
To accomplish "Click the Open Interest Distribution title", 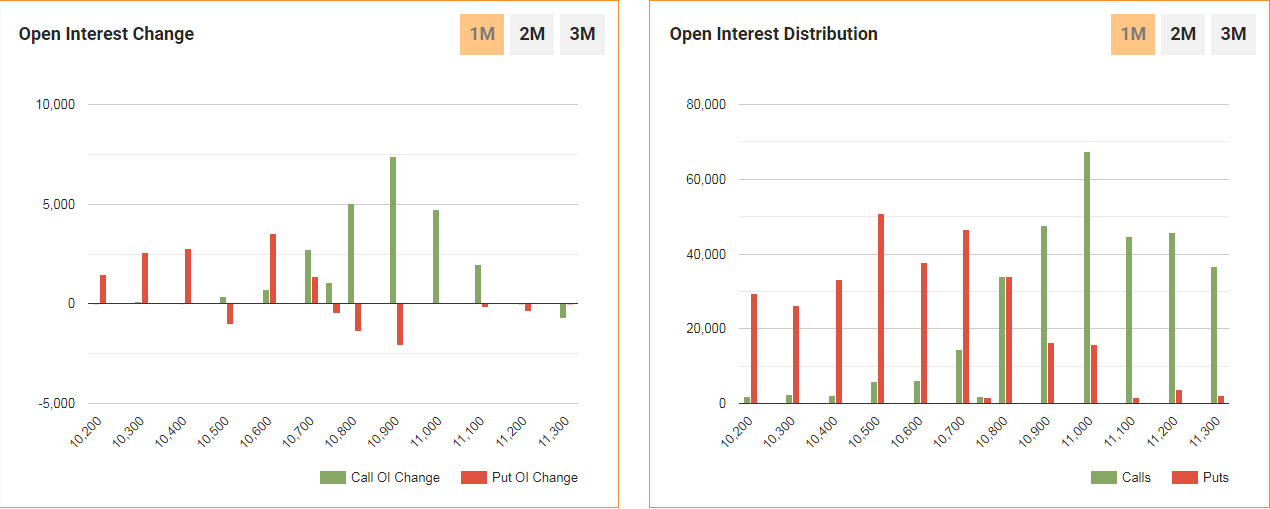I will tap(773, 34).
